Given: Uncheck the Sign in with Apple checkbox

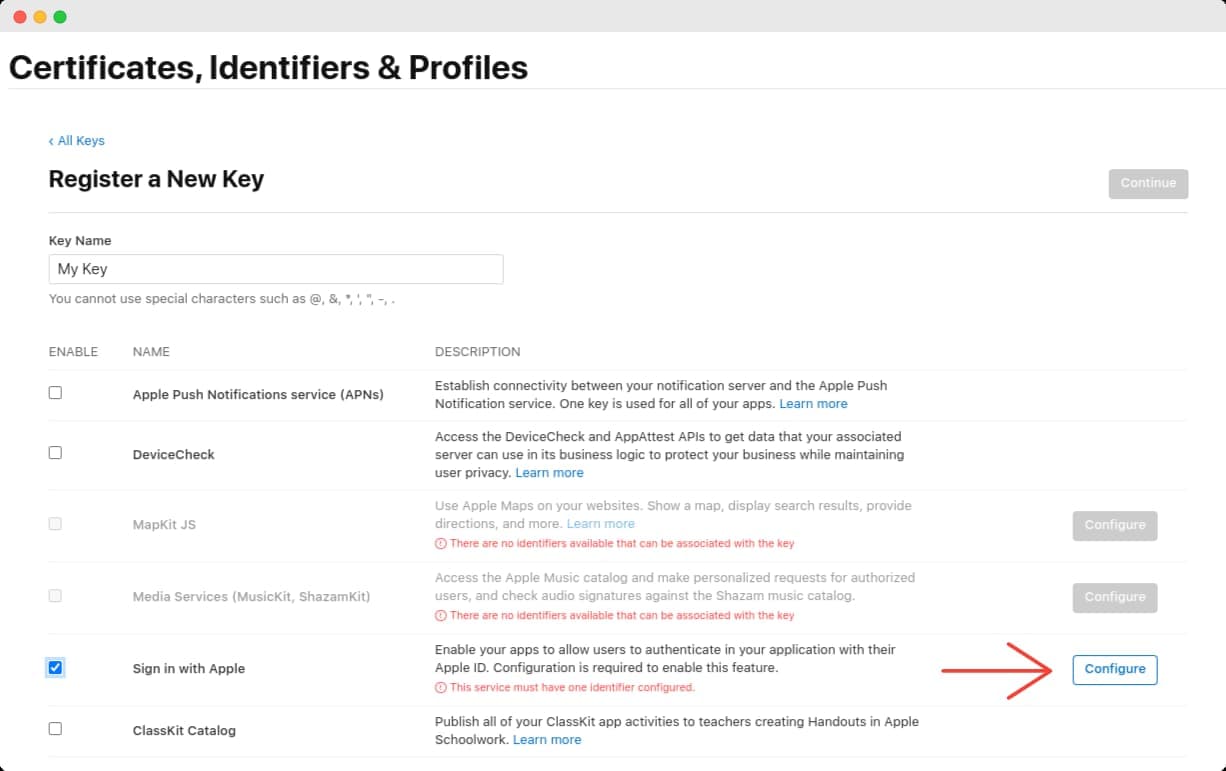Looking at the screenshot, I should 55,668.
